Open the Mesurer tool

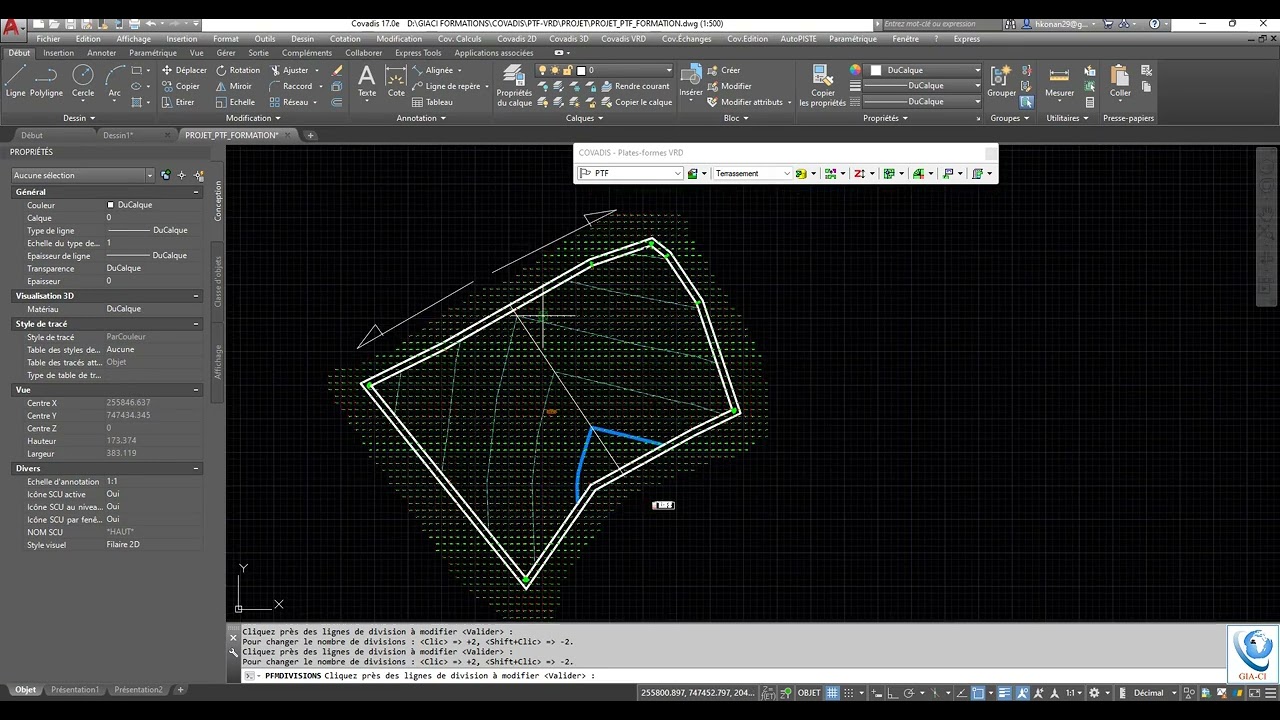tap(1059, 81)
